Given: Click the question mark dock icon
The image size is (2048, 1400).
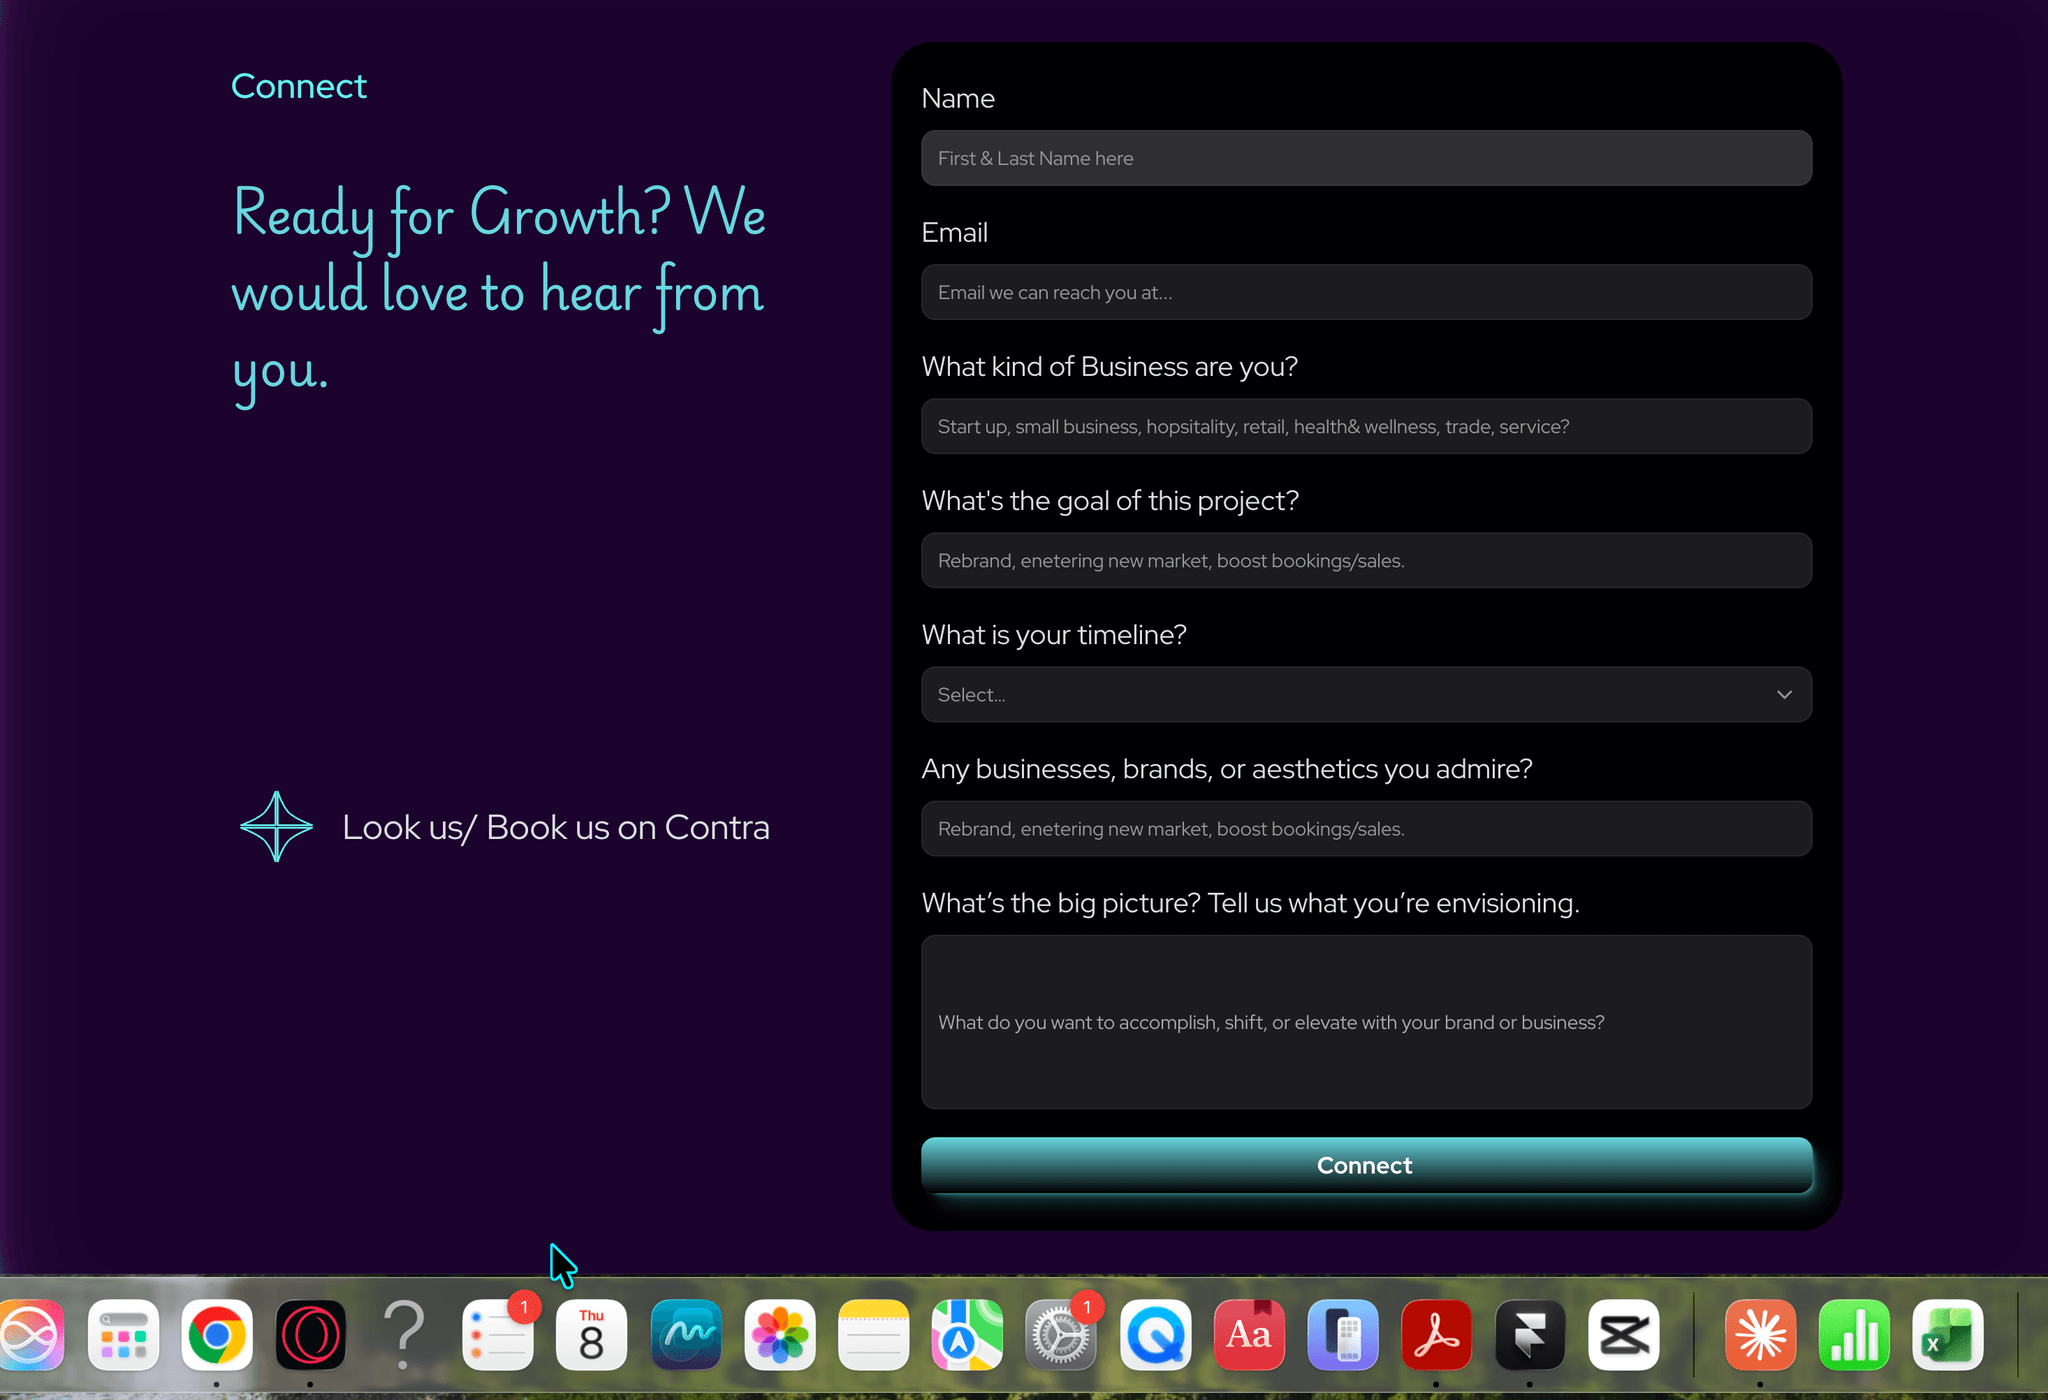Looking at the screenshot, I should (404, 1335).
